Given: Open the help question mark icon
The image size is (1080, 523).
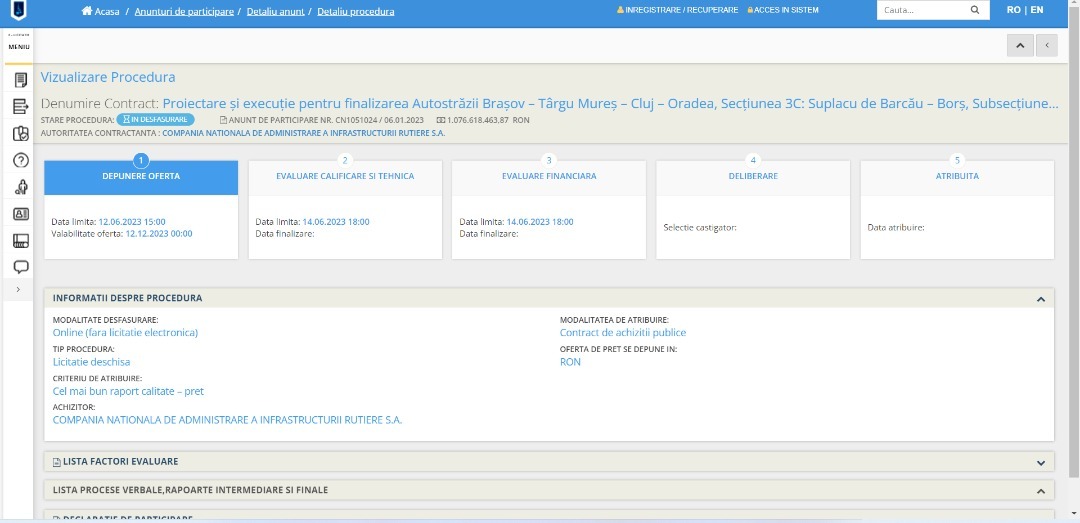Looking at the screenshot, I should [21, 161].
